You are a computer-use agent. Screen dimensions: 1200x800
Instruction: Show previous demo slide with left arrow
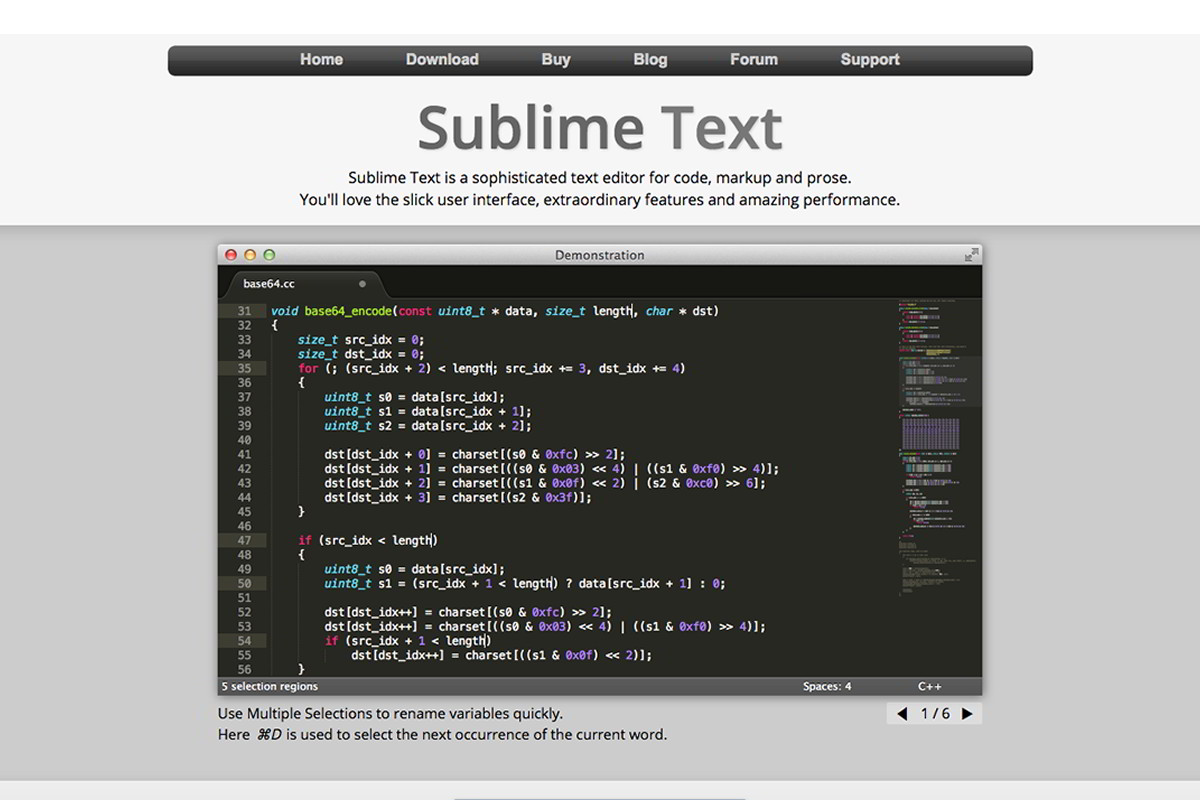[902, 714]
